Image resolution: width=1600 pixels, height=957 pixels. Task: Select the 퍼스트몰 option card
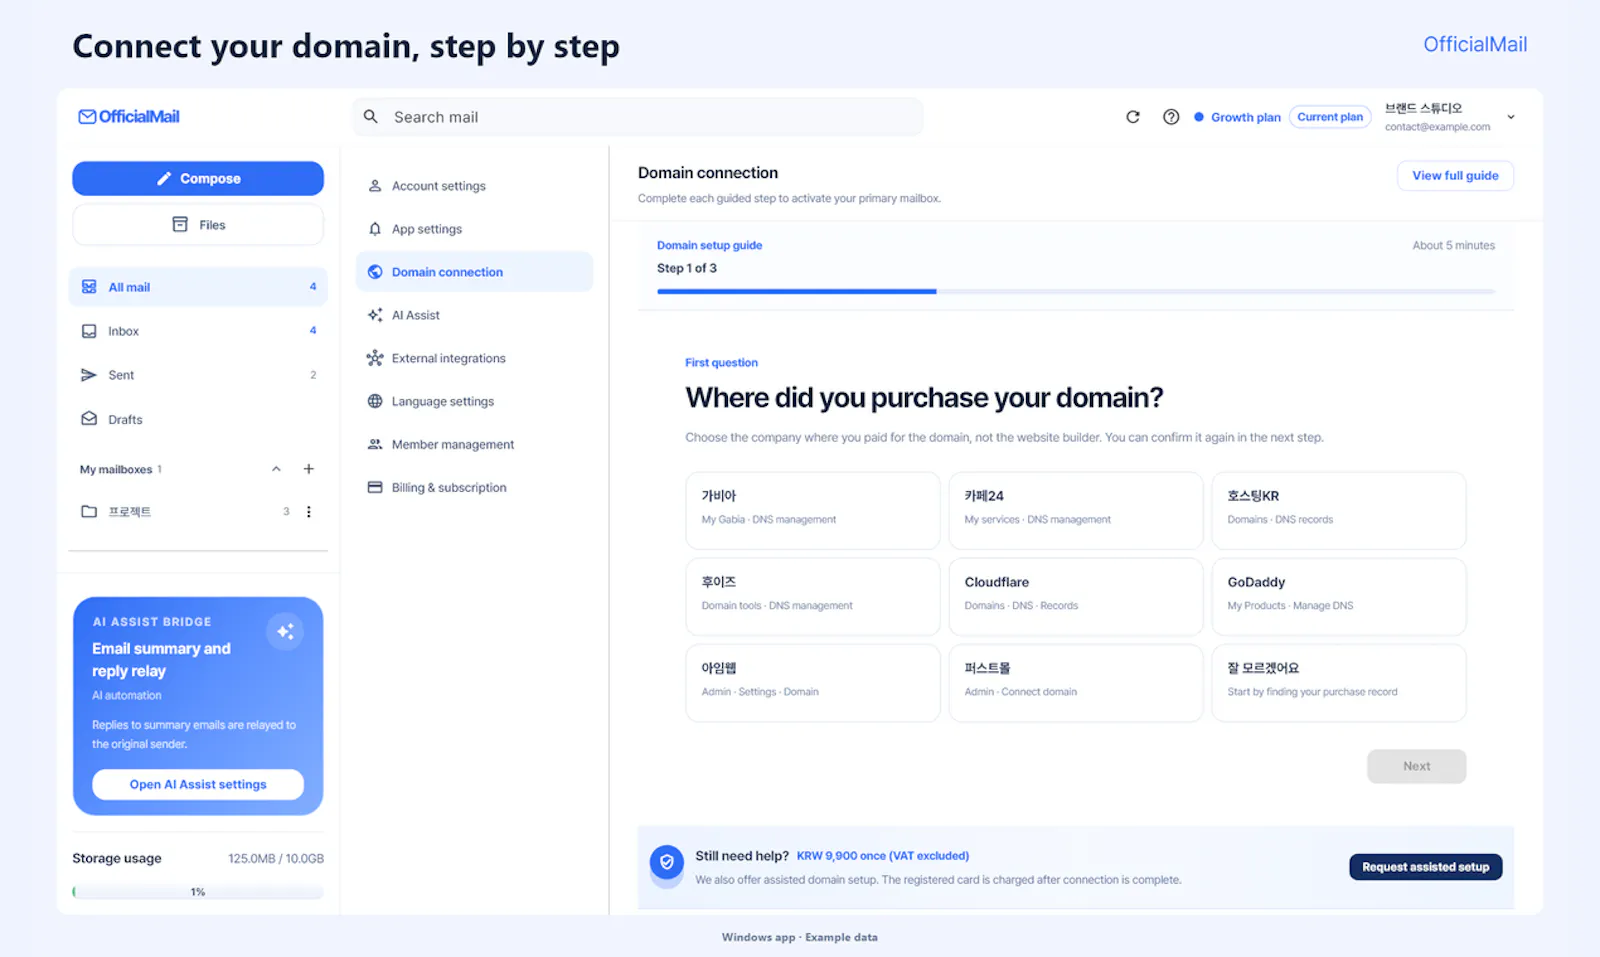[1076, 683]
